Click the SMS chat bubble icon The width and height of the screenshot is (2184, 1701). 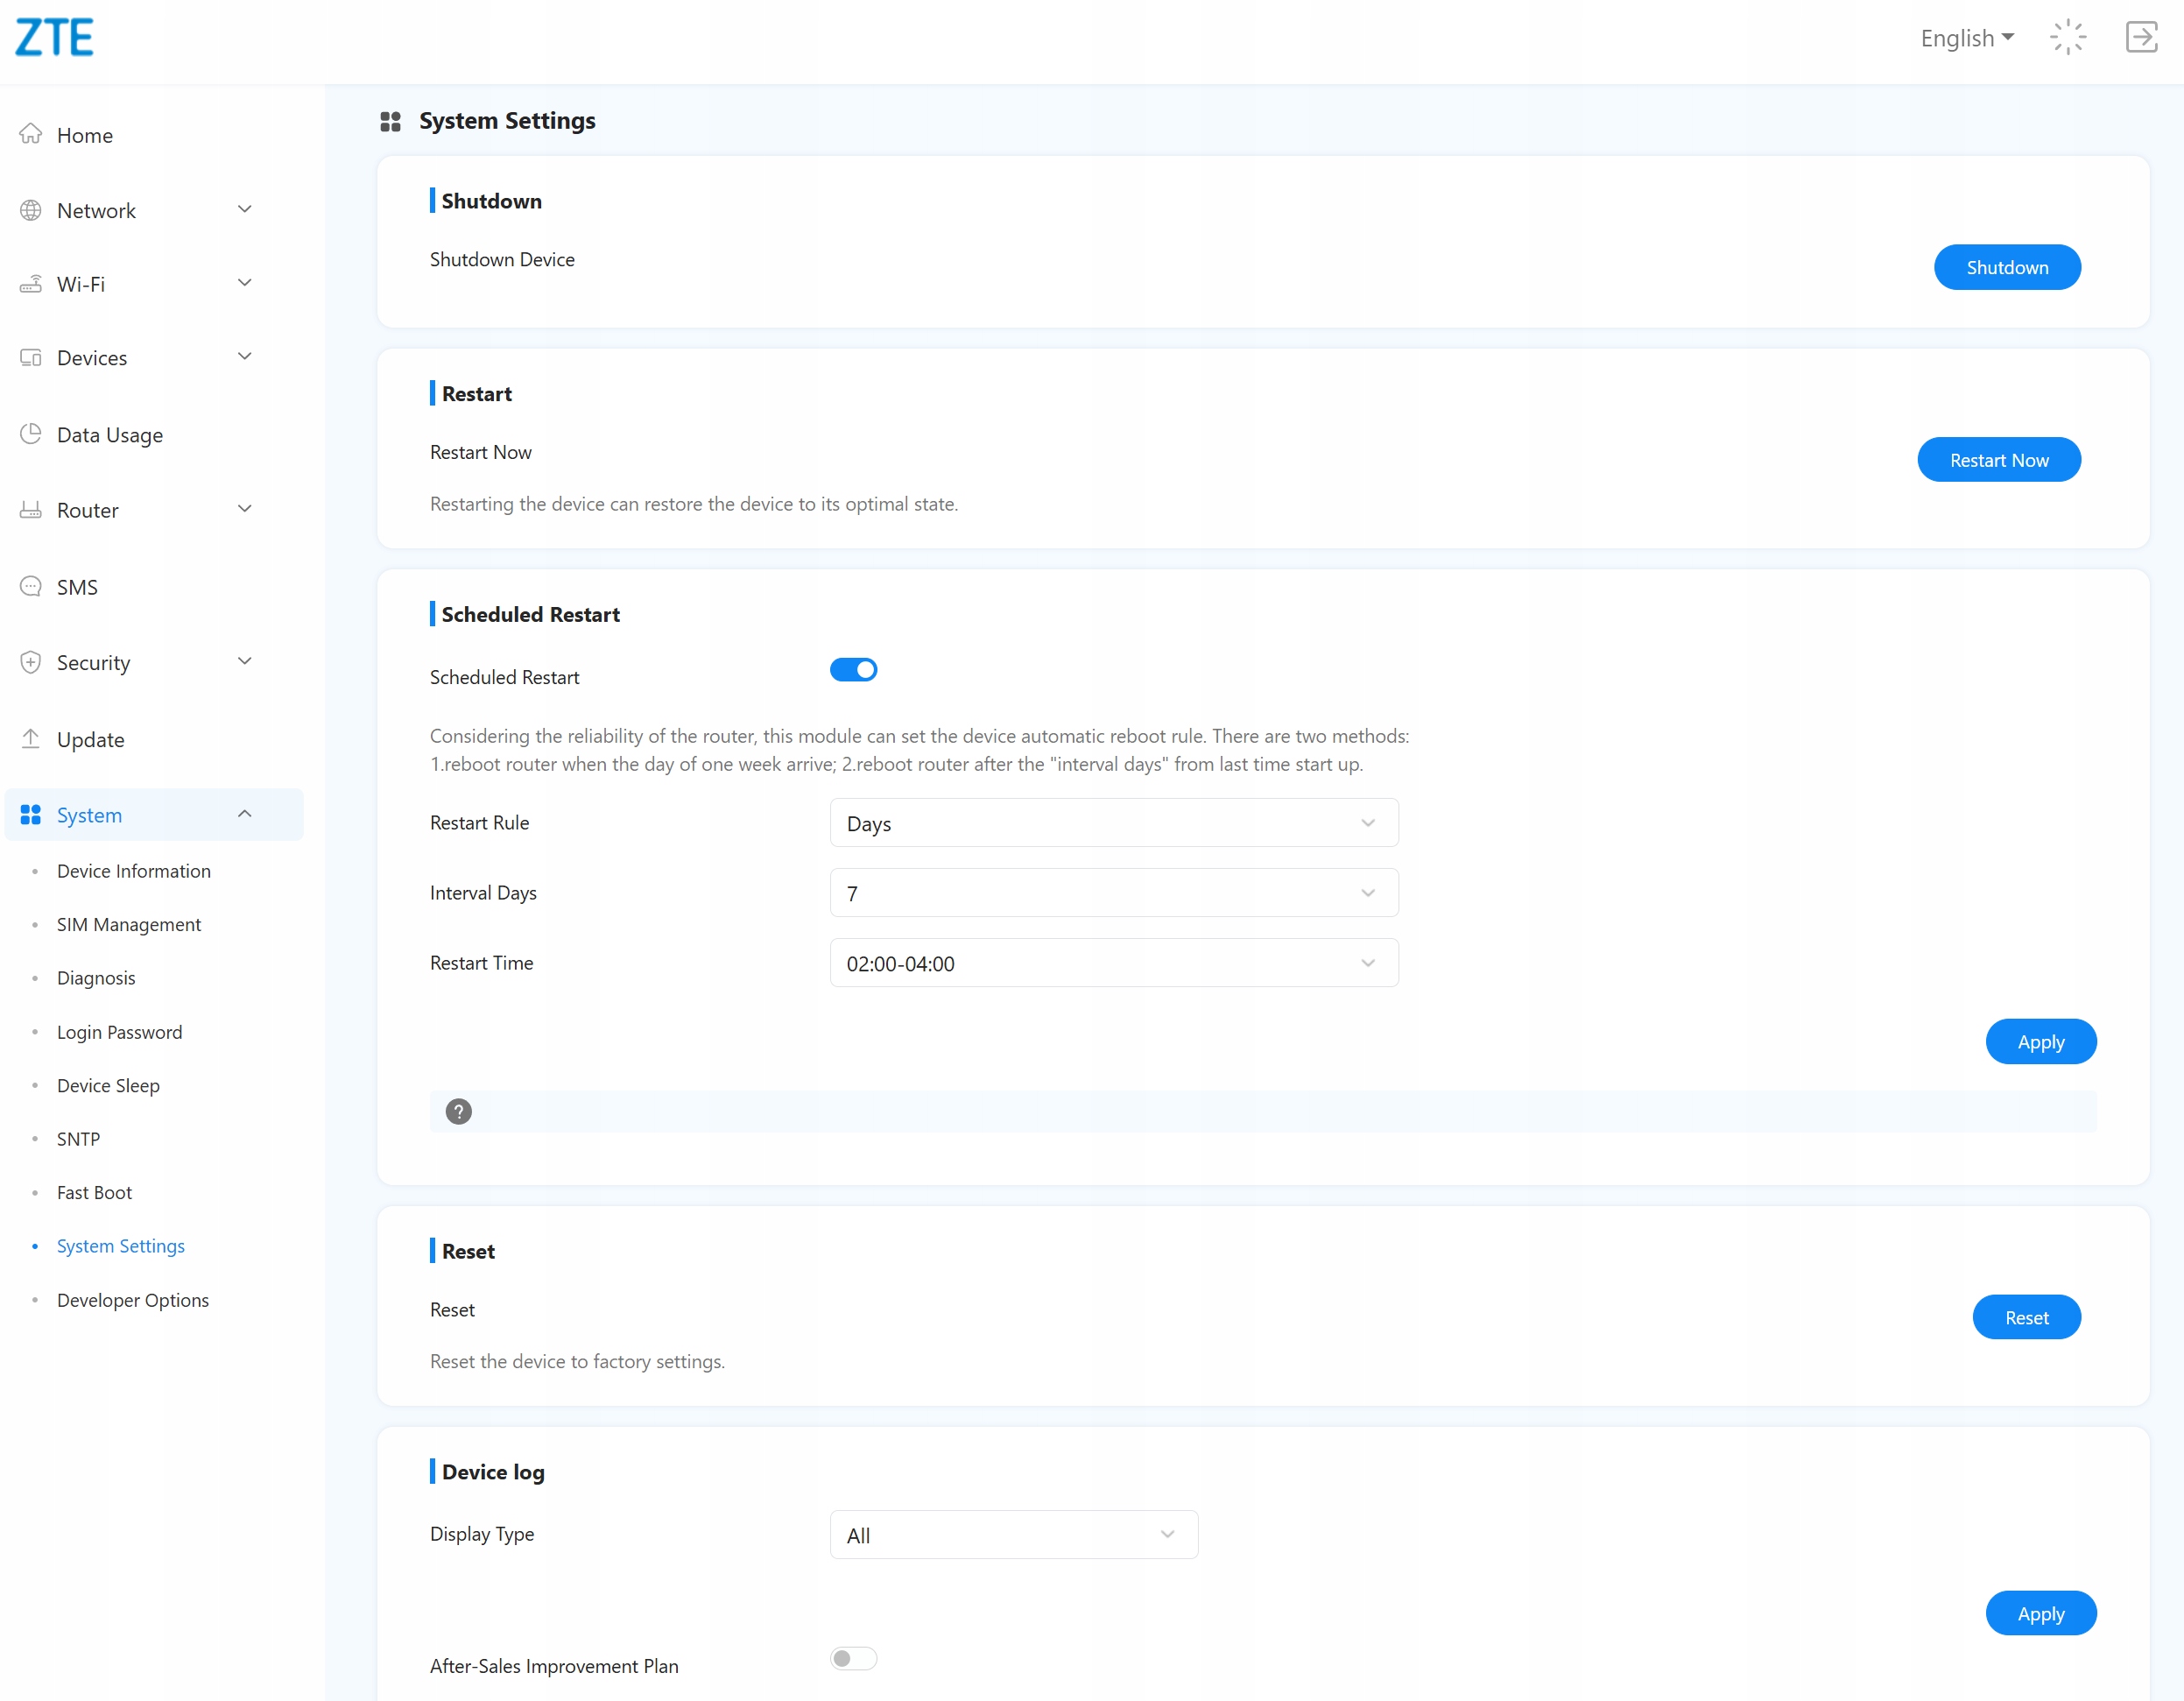(31, 586)
